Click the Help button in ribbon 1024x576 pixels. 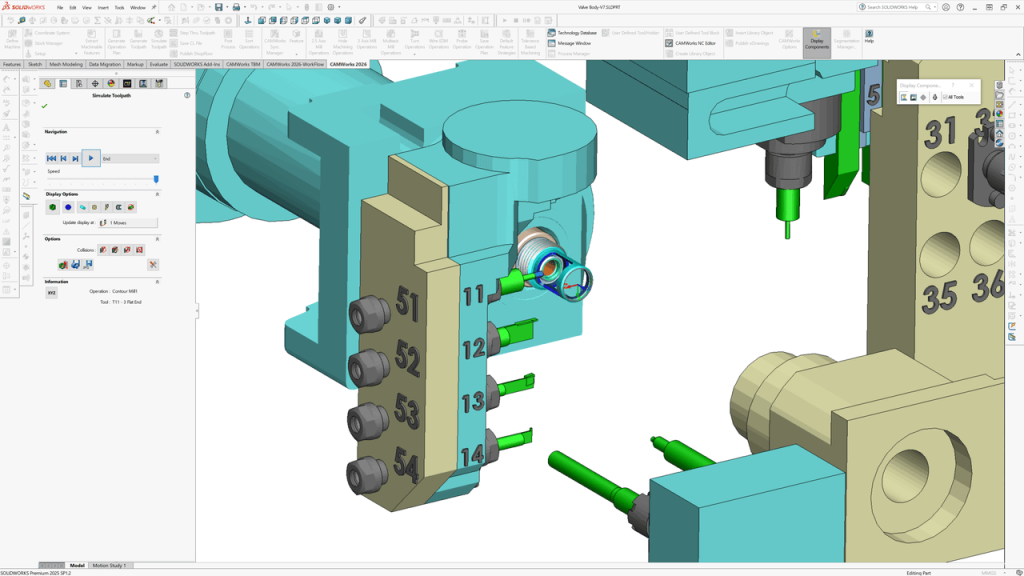[x=869, y=37]
